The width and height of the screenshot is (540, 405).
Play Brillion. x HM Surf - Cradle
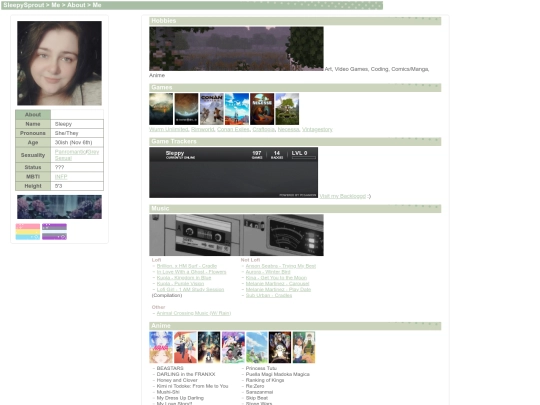(187, 266)
